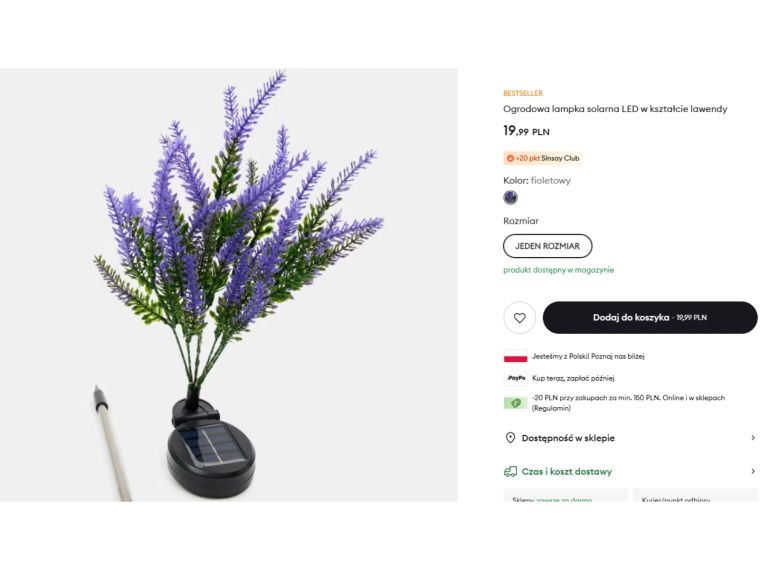Screen dimensions: 760x570
Task: Click the green discount coupon icon
Action: click(x=515, y=403)
